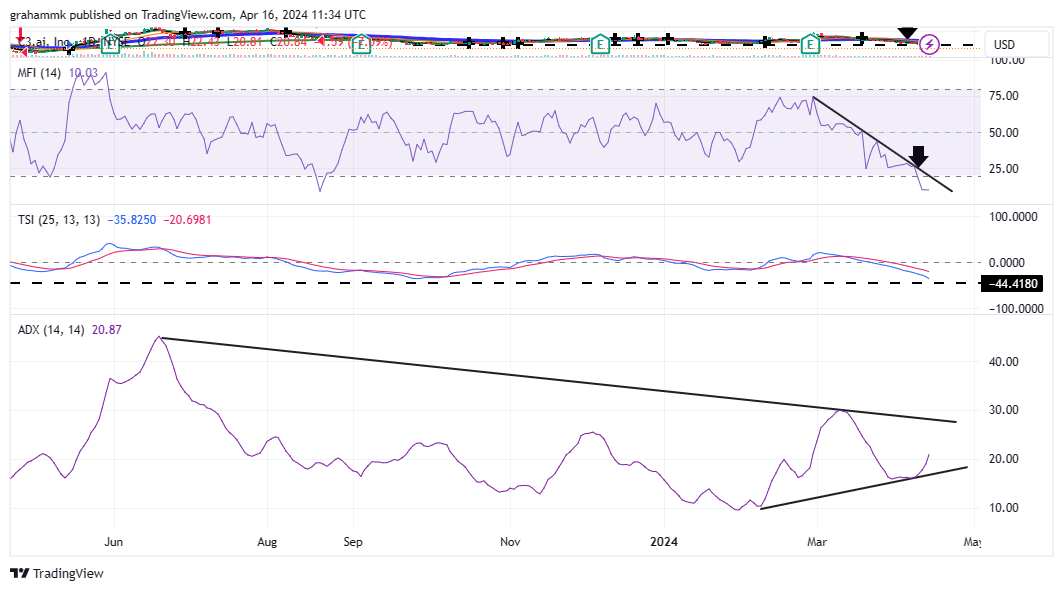Click the Aug label on time axis
The width and height of the screenshot is (1063, 591).
point(267,542)
